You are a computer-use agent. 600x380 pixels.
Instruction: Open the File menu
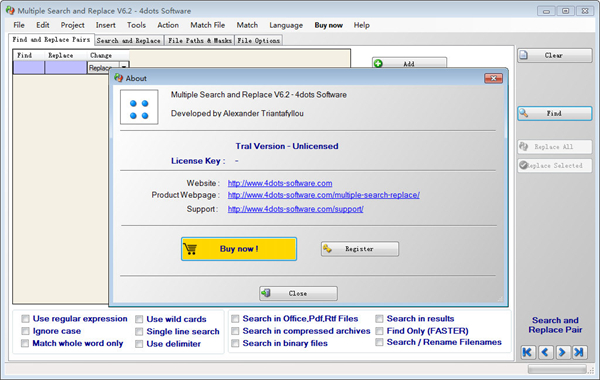[x=19, y=25]
